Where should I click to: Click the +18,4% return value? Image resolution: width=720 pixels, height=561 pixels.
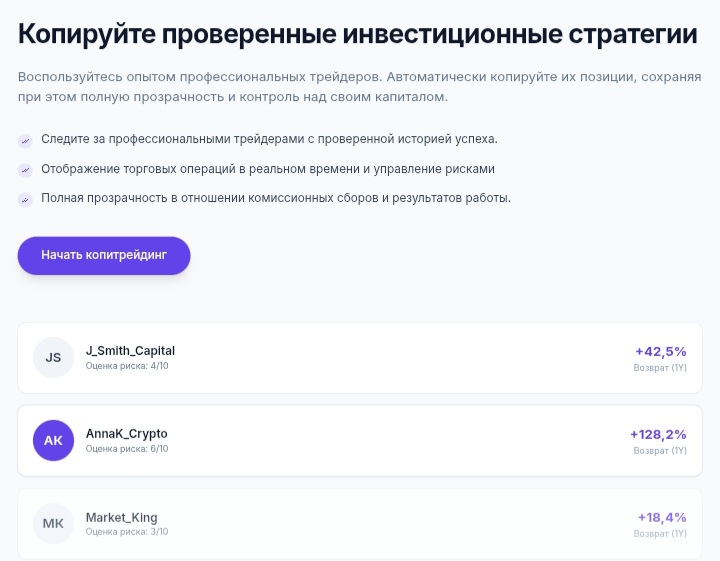coord(662,517)
